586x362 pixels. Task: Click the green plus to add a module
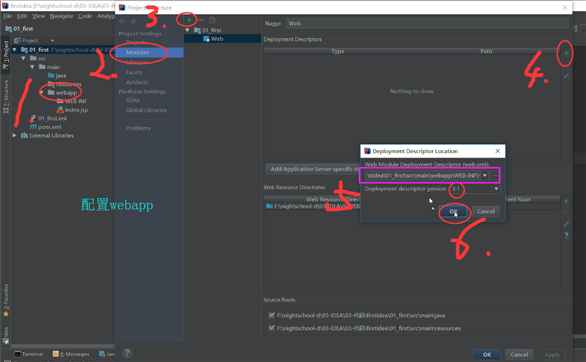189,20
